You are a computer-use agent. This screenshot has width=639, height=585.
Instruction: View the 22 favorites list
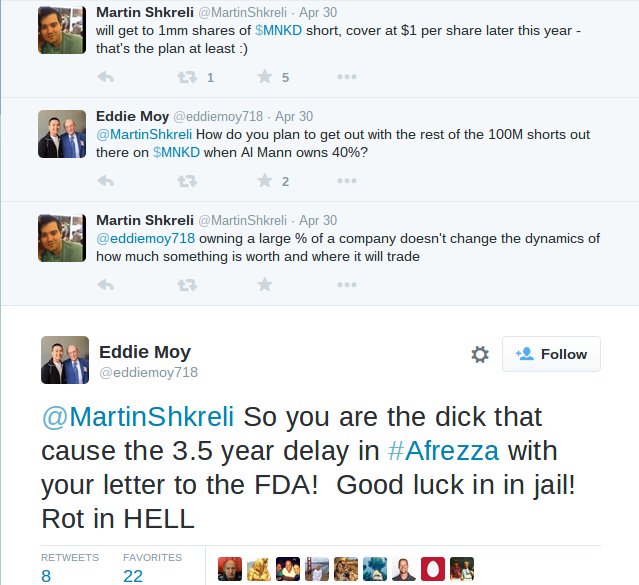click(x=133, y=575)
